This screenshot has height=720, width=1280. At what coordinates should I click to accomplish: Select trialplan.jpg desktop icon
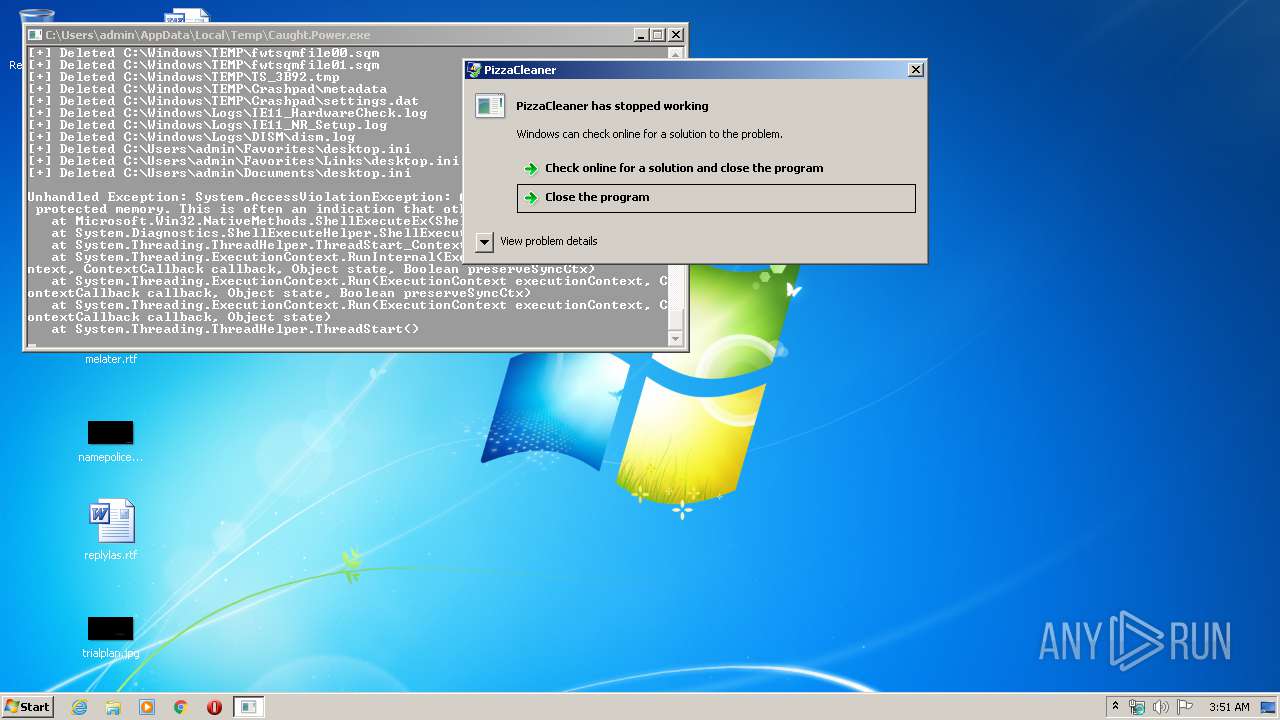click(110, 629)
